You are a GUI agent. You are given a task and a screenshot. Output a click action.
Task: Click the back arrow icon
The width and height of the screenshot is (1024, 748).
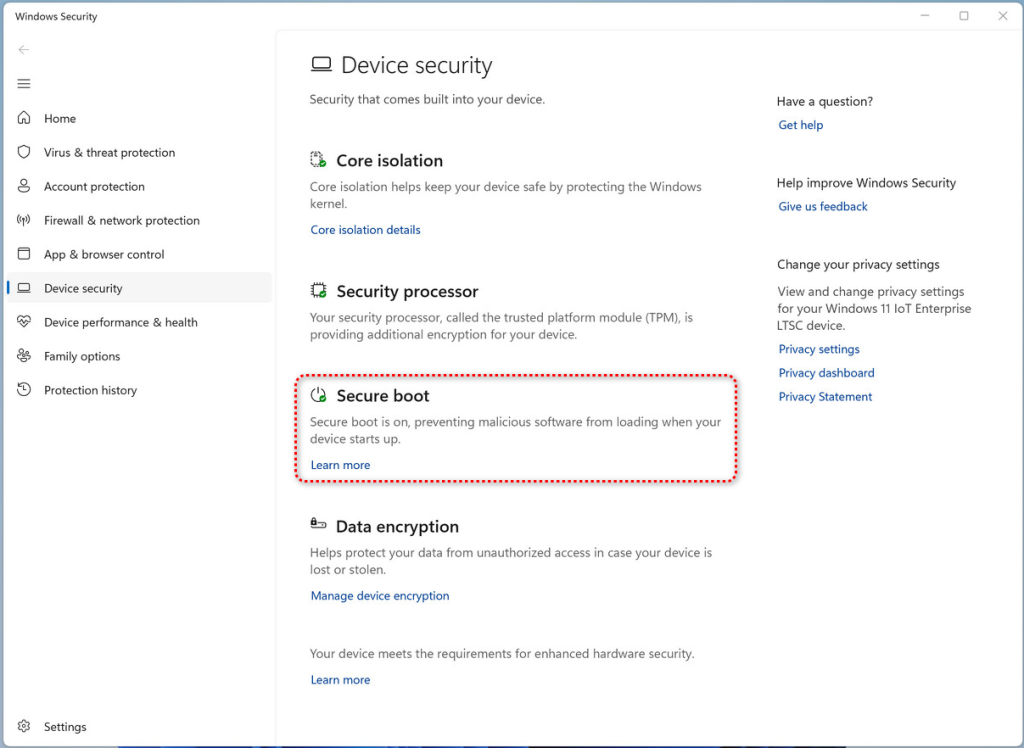24,50
